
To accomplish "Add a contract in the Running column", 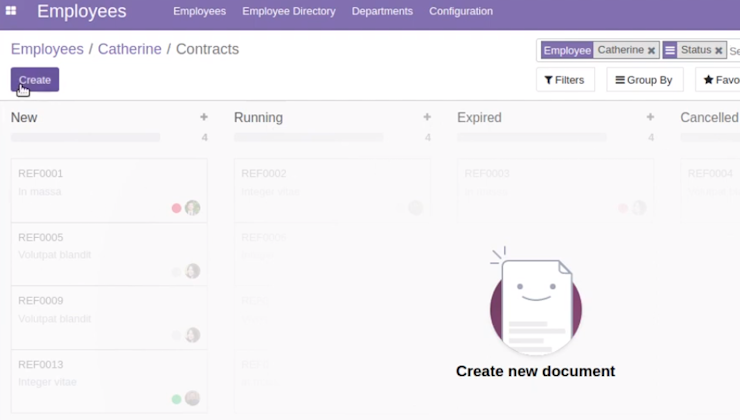I will tap(427, 117).
